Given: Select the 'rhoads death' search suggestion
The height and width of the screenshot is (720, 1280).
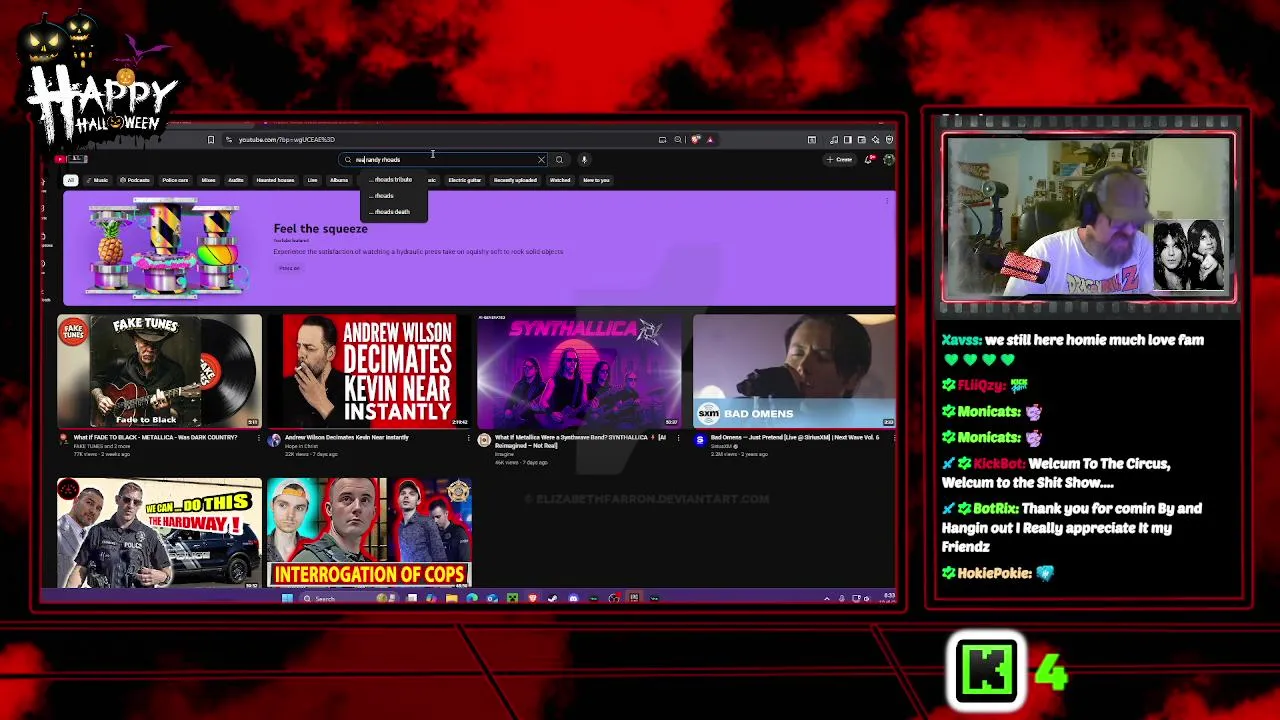Looking at the screenshot, I should (x=394, y=212).
